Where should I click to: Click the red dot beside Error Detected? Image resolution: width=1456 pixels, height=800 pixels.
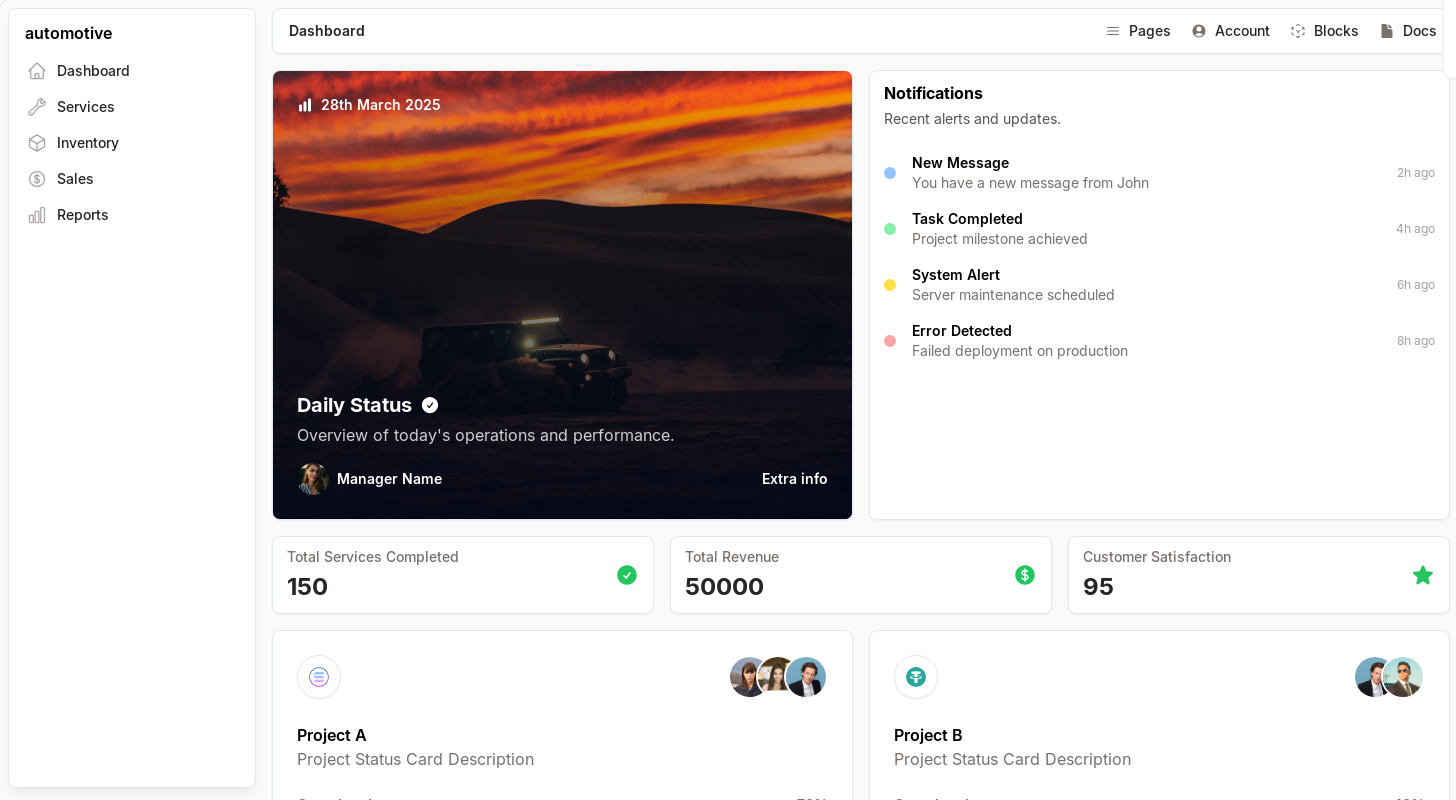[890, 341]
